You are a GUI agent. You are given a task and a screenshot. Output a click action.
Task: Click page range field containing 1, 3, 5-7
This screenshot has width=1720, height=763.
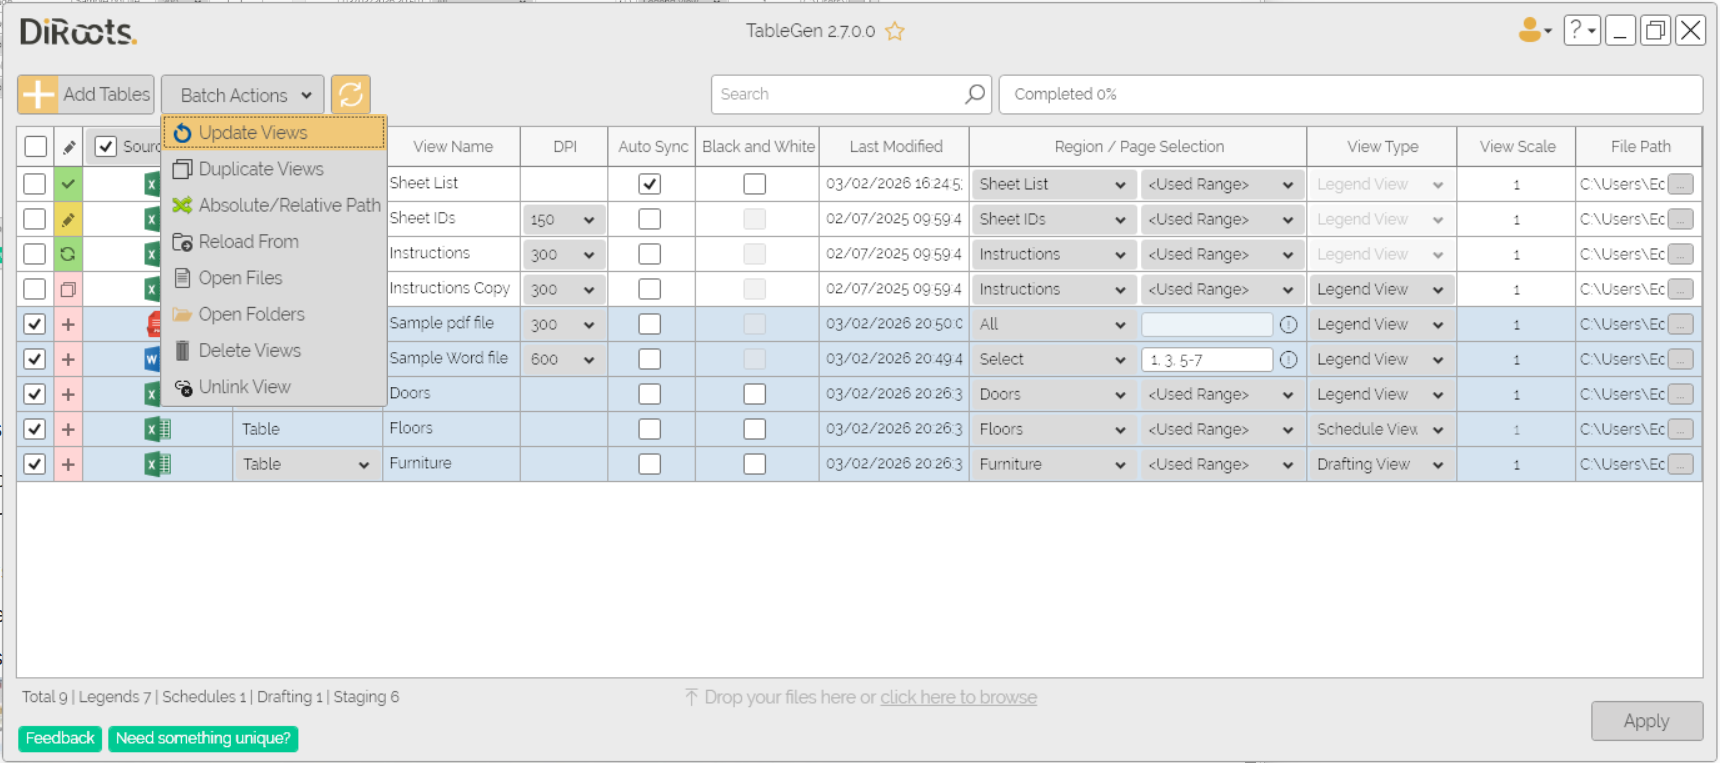[x=1207, y=359]
